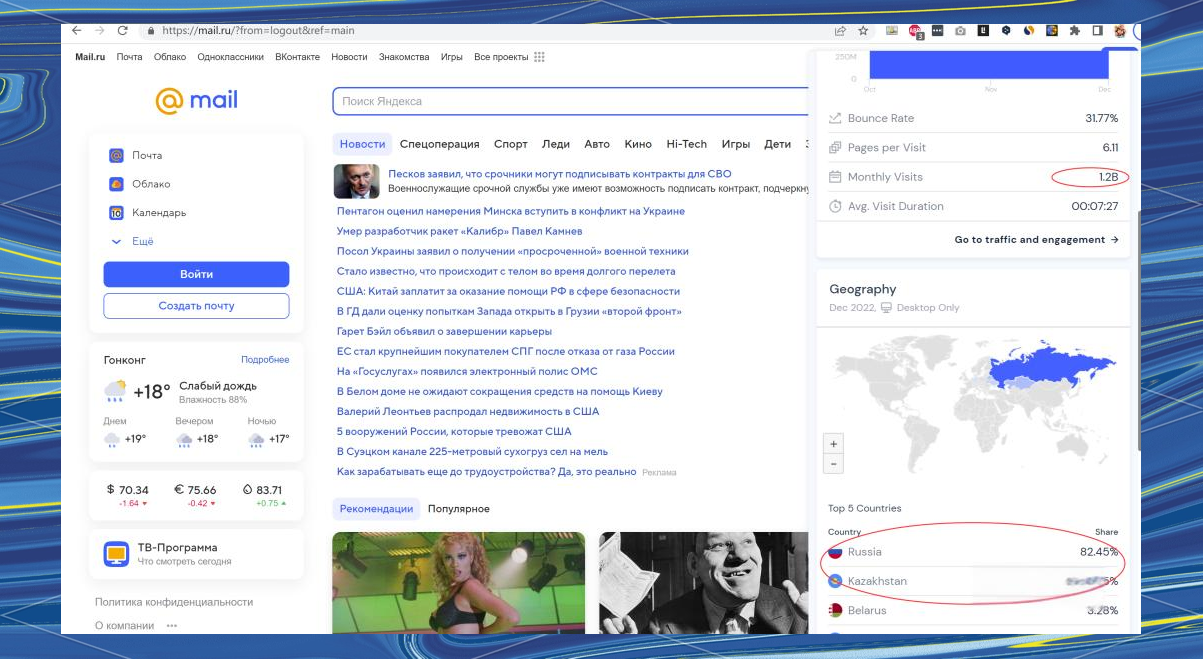Bookmark this page with the star icon
The width and height of the screenshot is (1203, 659).
coord(863,31)
